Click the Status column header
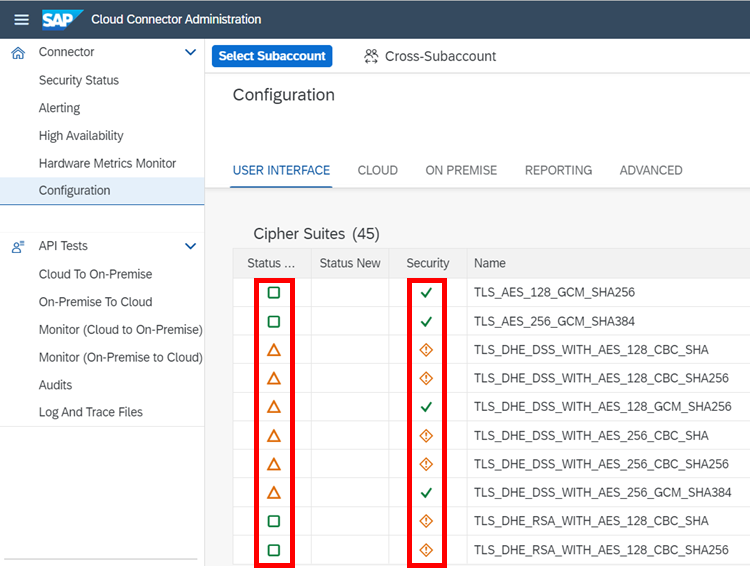 point(271,263)
